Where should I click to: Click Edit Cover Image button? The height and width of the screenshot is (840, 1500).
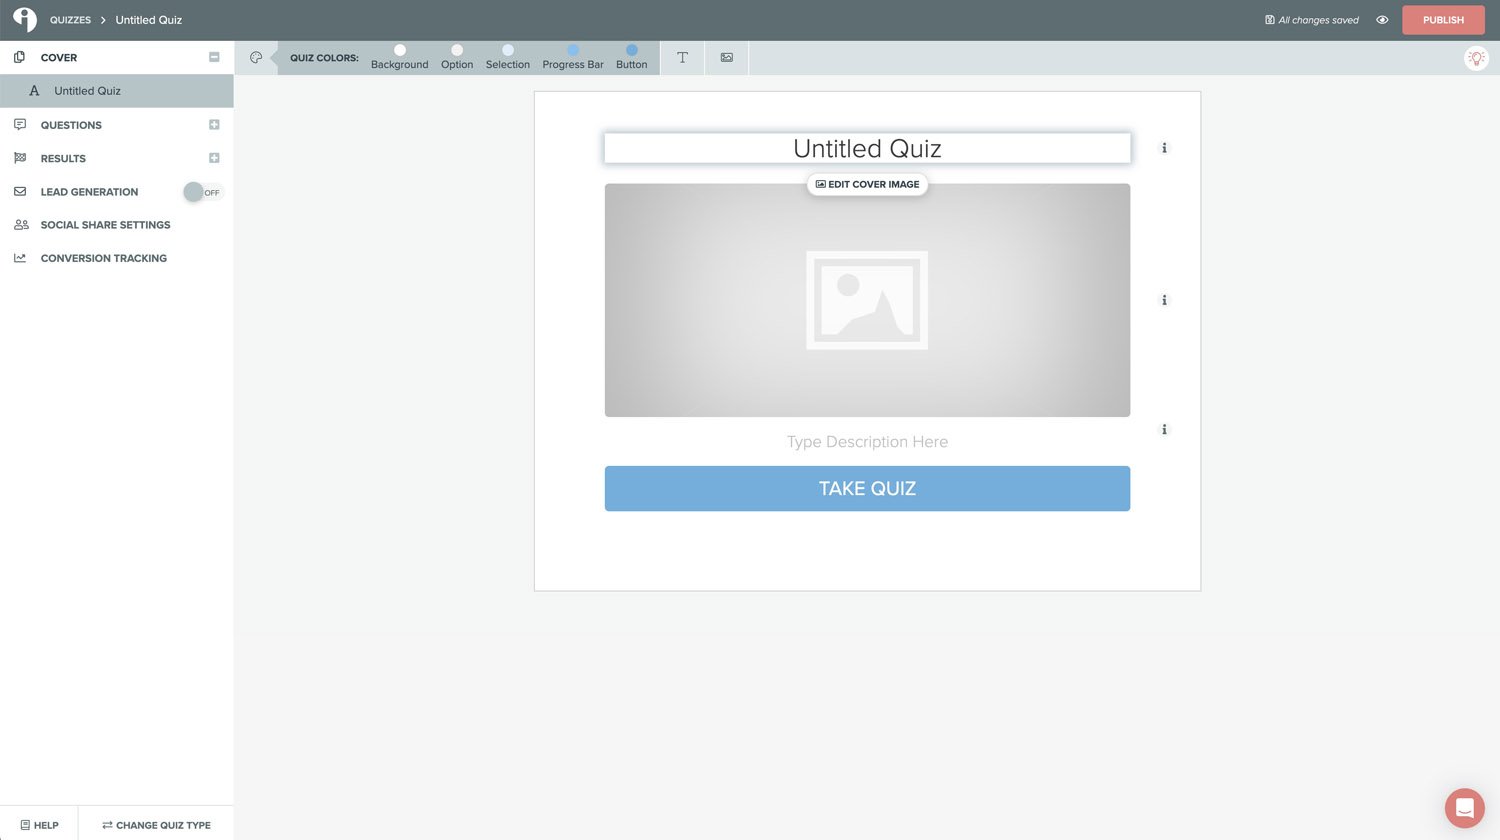(867, 185)
